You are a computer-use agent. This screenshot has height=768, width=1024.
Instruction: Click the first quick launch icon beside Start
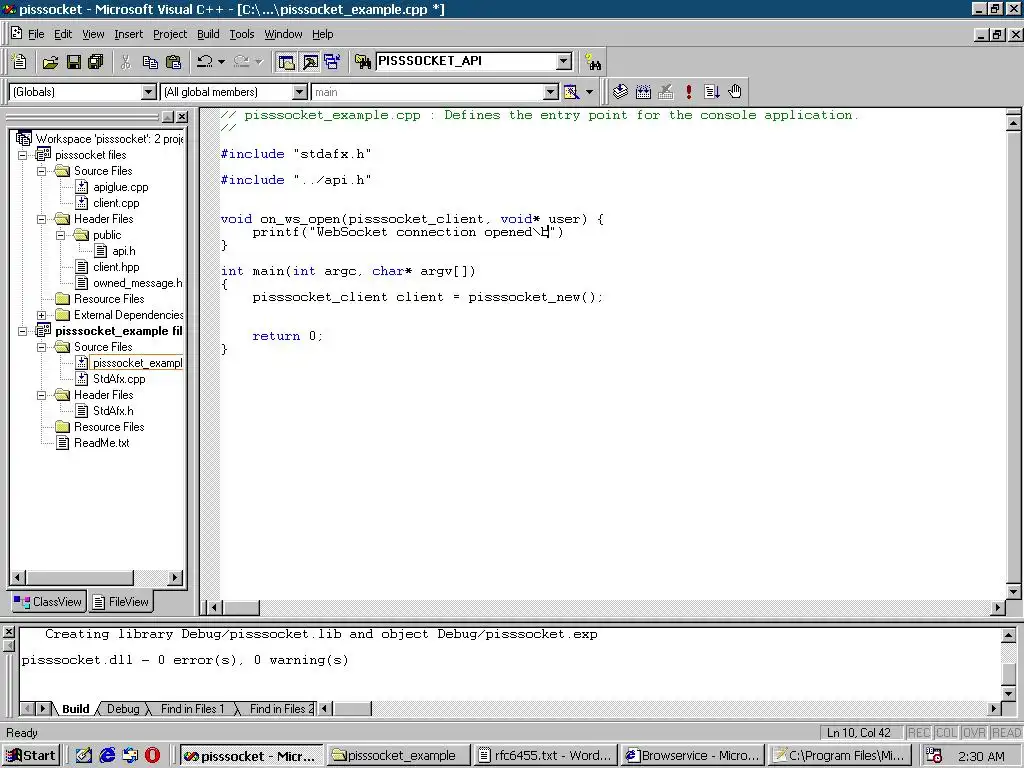[x=84, y=756]
